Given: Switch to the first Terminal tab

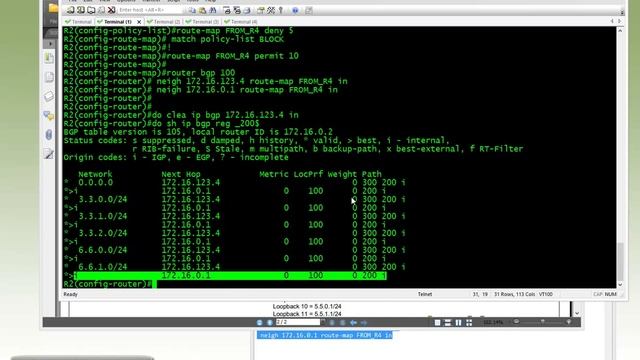Looking at the screenshot, I should (78, 22).
